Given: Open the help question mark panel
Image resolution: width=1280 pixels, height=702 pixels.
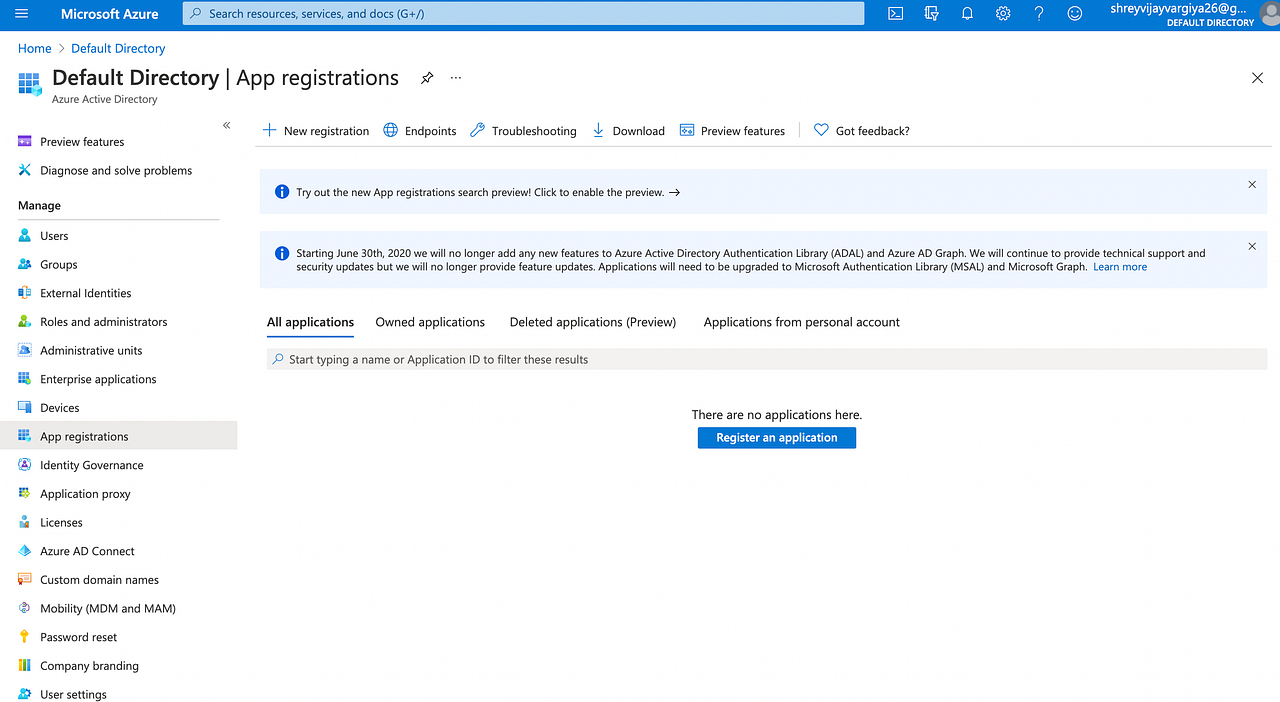Looking at the screenshot, I should click(x=1039, y=14).
